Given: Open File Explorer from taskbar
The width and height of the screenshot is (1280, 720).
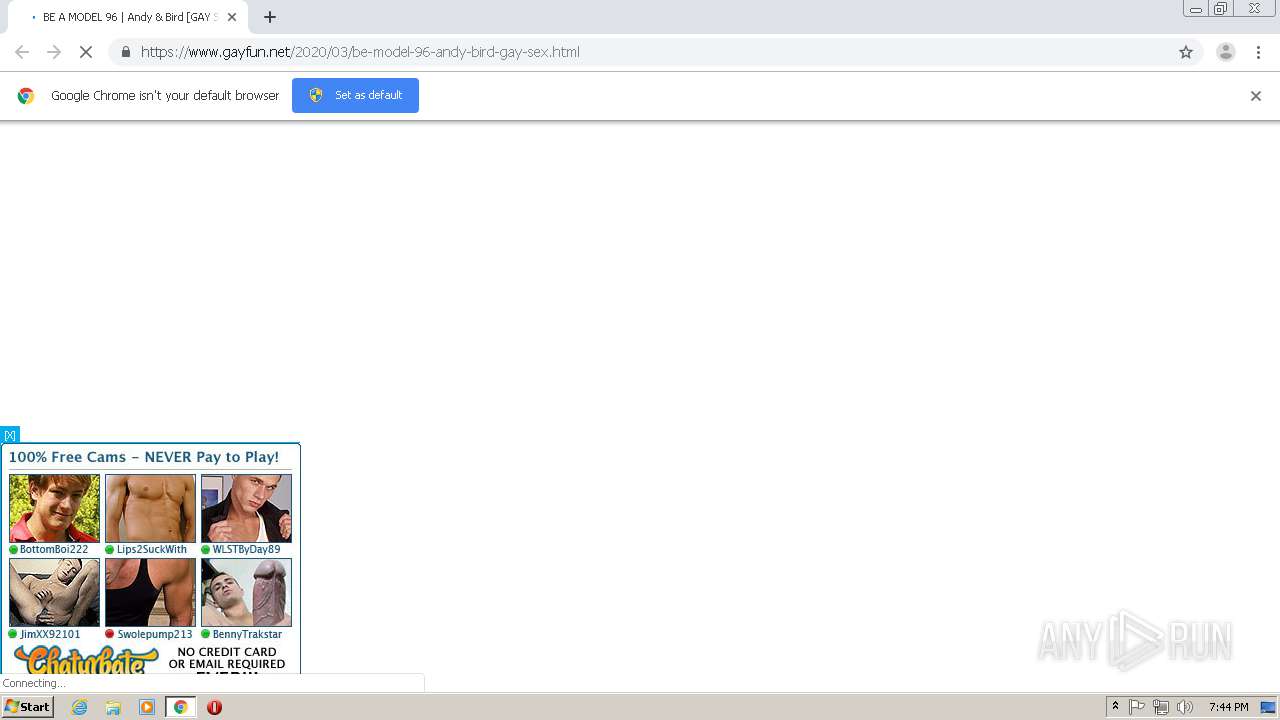Looking at the screenshot, I should pyautogui.click(x=113, y=707).
